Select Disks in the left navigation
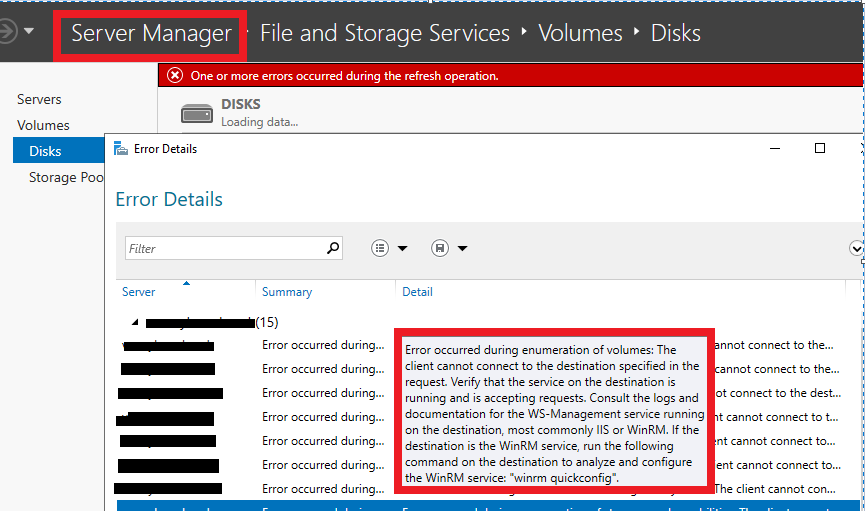The height and width of the screenshot is (511, 865). (58, 151)
